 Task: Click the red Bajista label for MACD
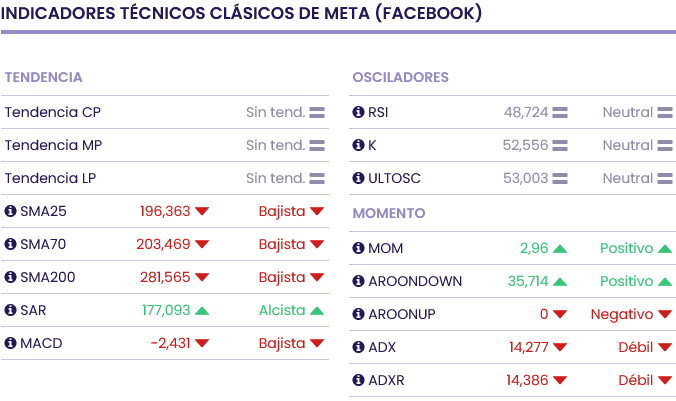(x=282, y=343)
